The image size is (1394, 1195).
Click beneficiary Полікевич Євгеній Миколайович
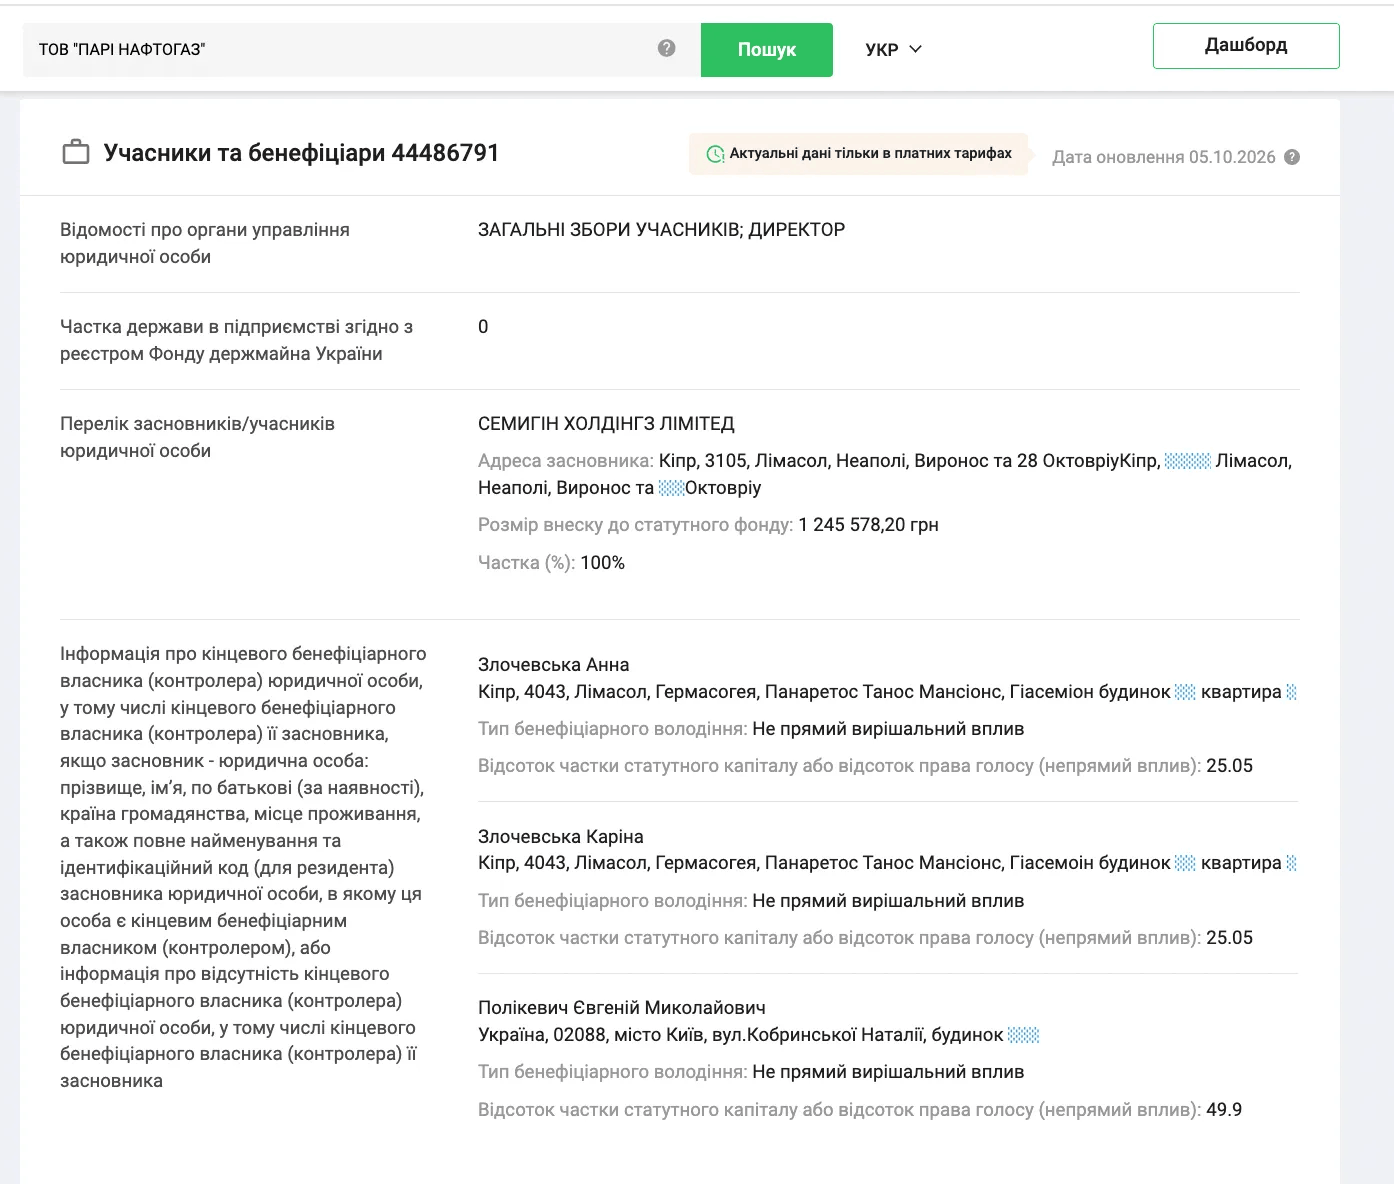pos(622,1008)
